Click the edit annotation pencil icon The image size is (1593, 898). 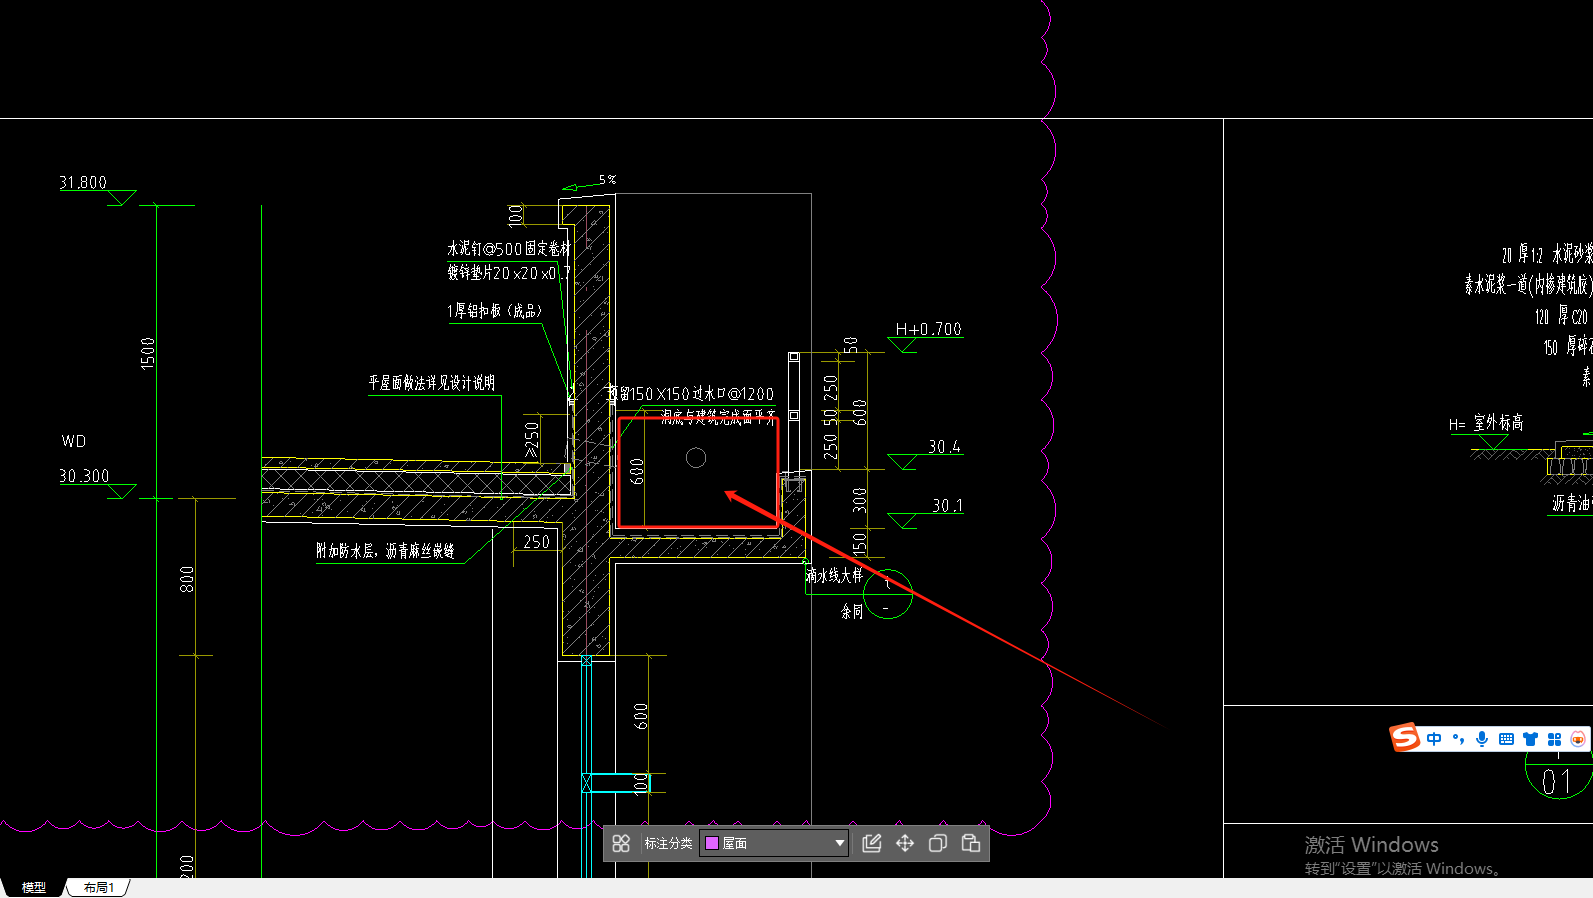(871, 843)
